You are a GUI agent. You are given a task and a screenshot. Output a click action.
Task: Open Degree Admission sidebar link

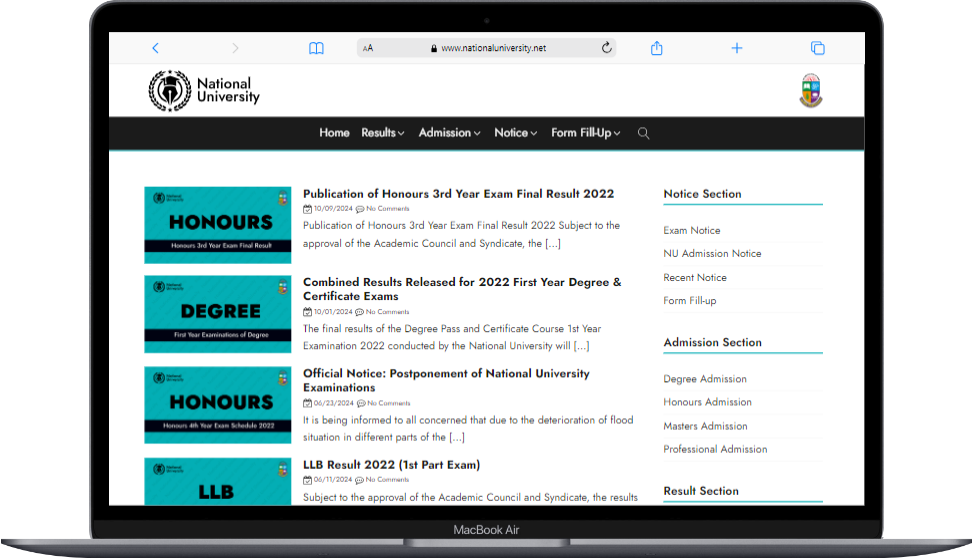click(705, 379)
